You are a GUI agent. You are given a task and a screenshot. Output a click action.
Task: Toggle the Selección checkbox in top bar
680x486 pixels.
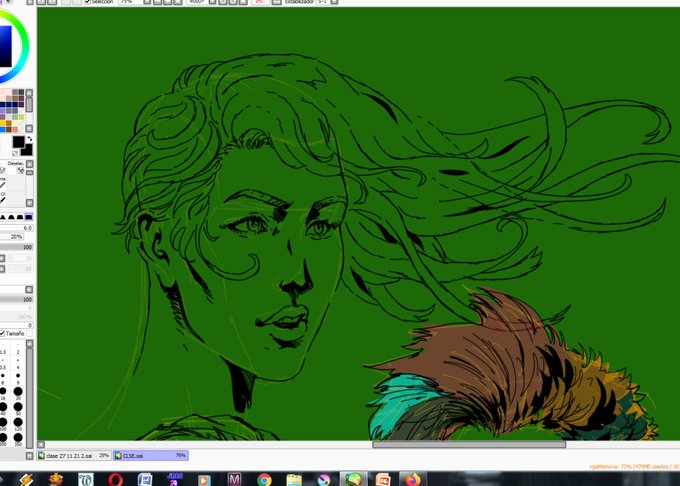point(87,2)
